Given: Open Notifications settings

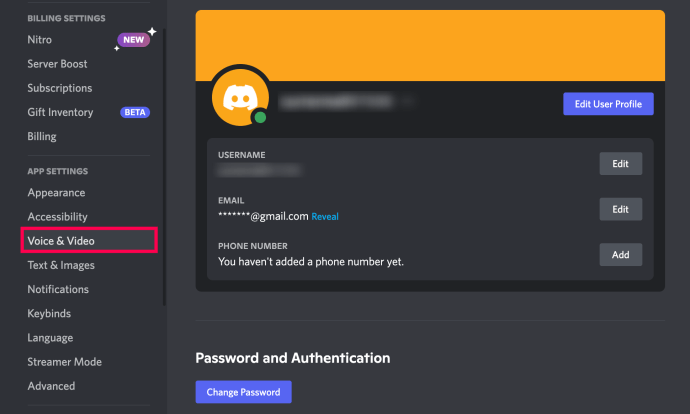Looking at the screenshot, I should point(58,289).
